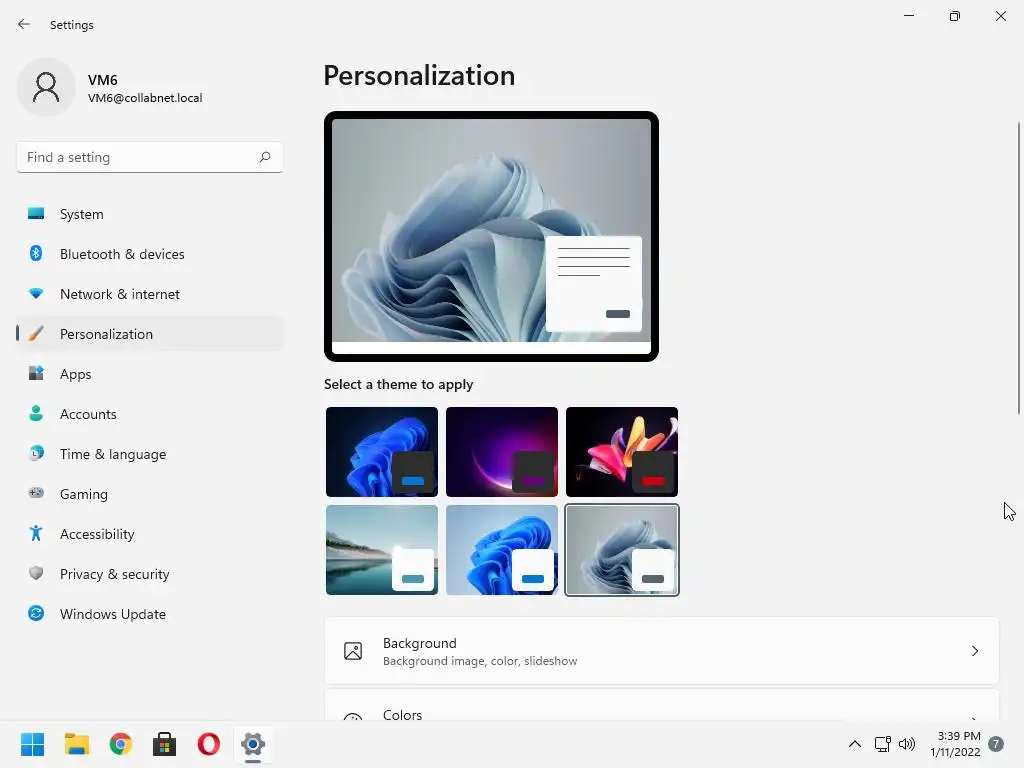Click the back arrow in Settings header
1024x768 pixels.
point(24,24)
